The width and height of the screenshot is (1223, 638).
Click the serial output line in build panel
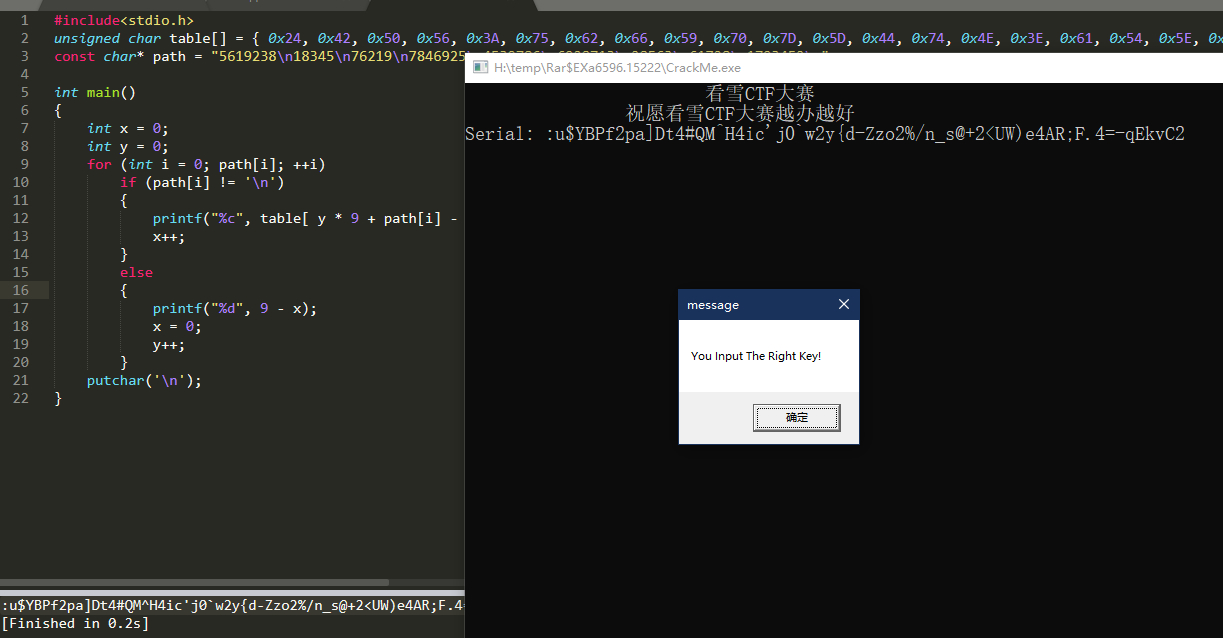pyautogui.click(x=233, y=605)
